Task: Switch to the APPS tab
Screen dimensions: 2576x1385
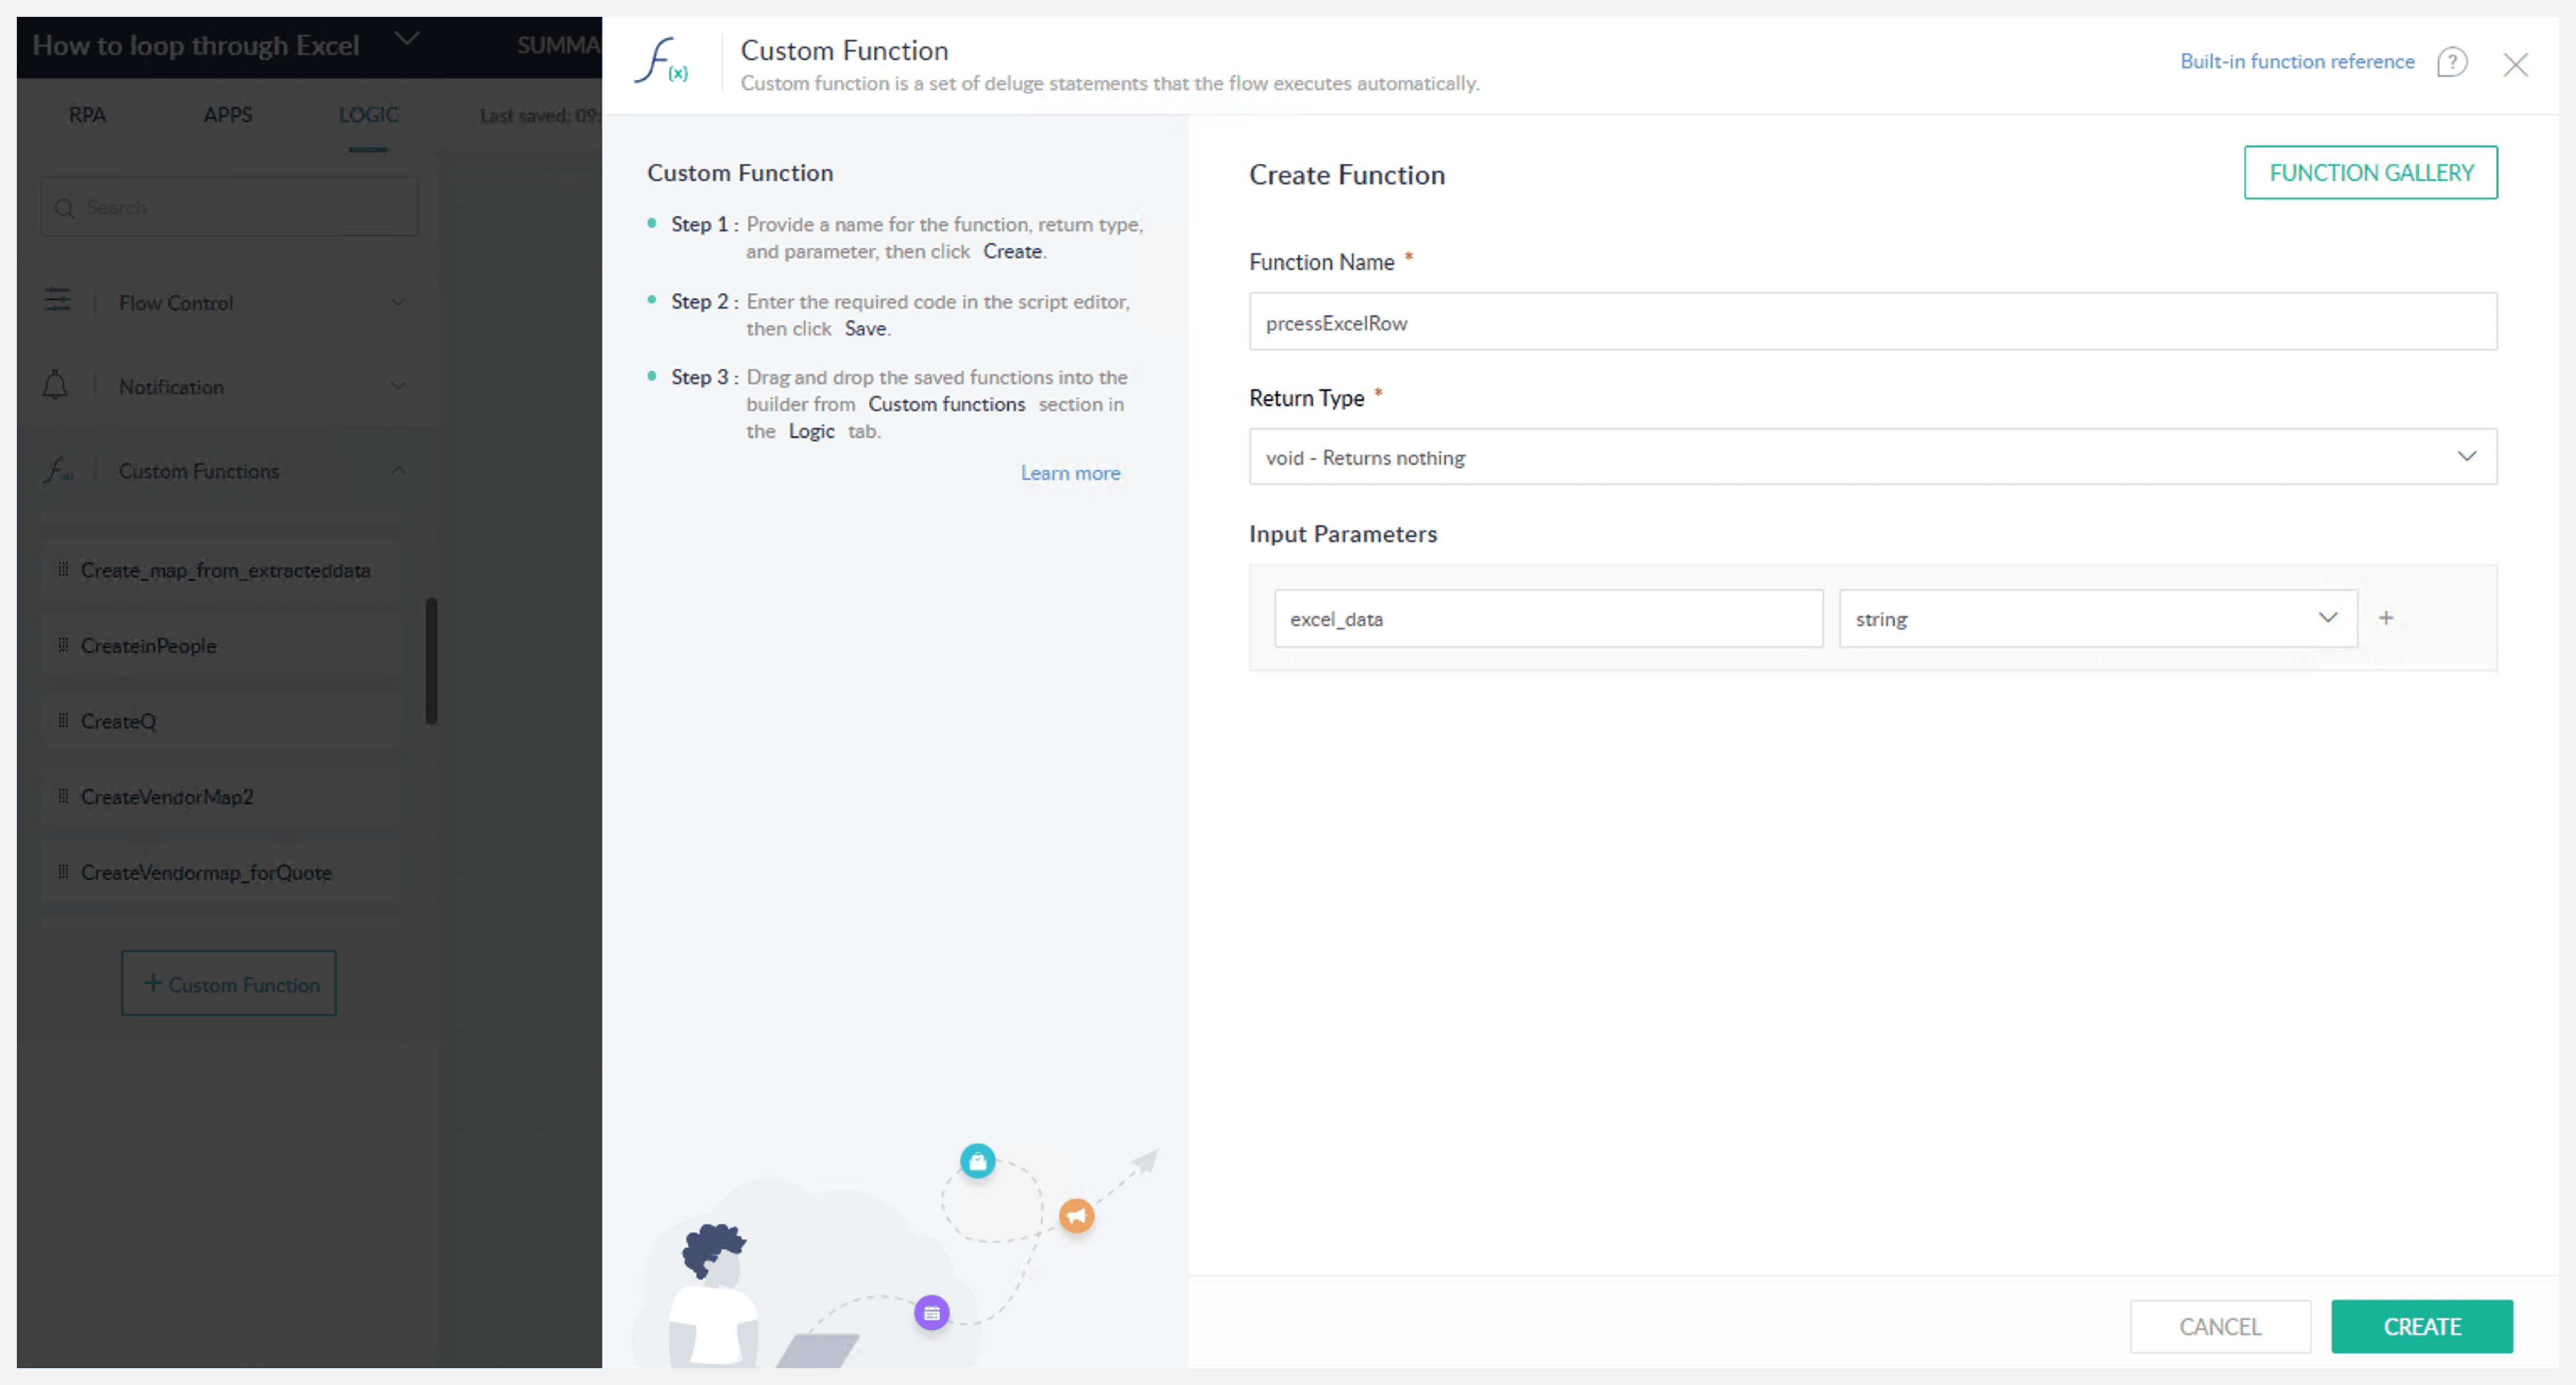Action: [227, 115]
